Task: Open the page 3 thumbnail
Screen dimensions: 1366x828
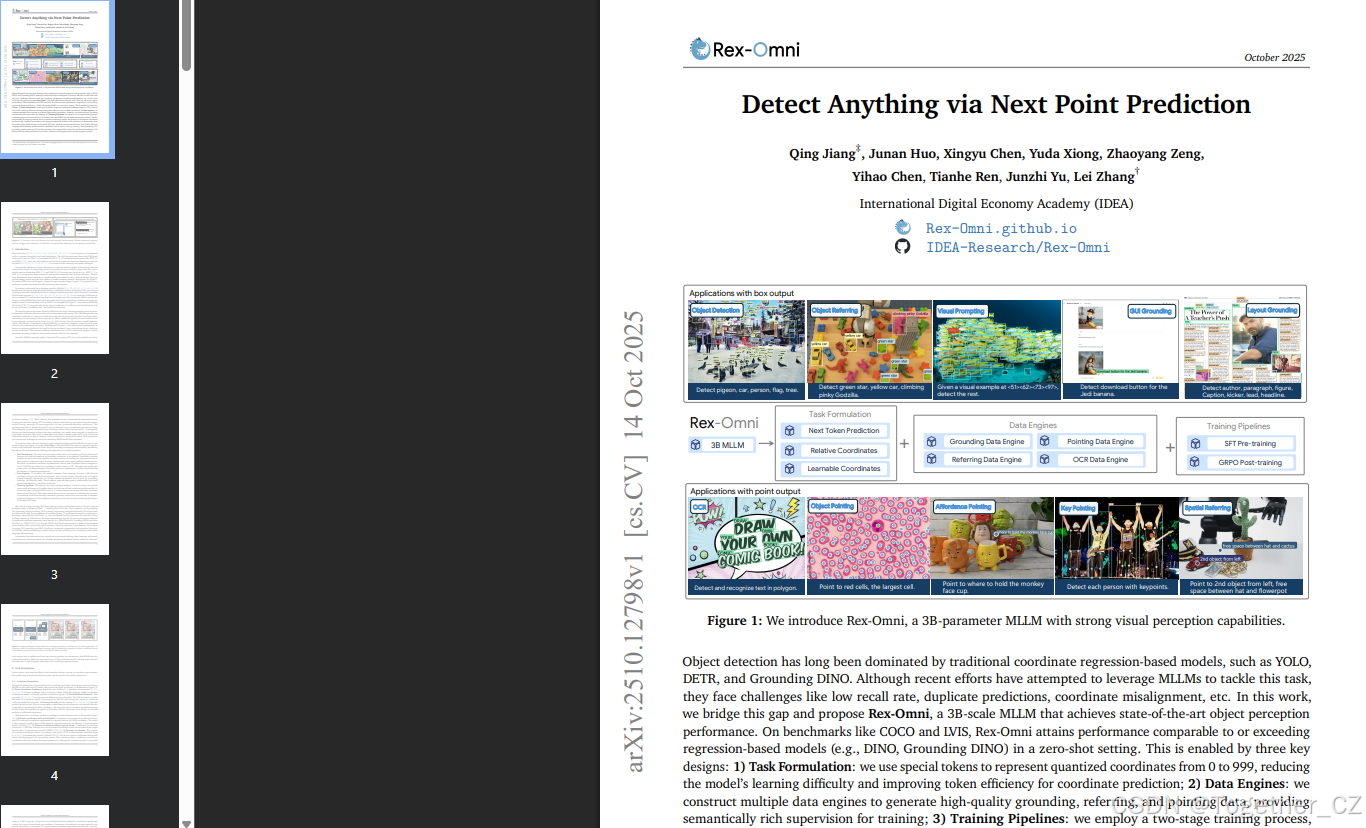Action: (x=55, y=479)
